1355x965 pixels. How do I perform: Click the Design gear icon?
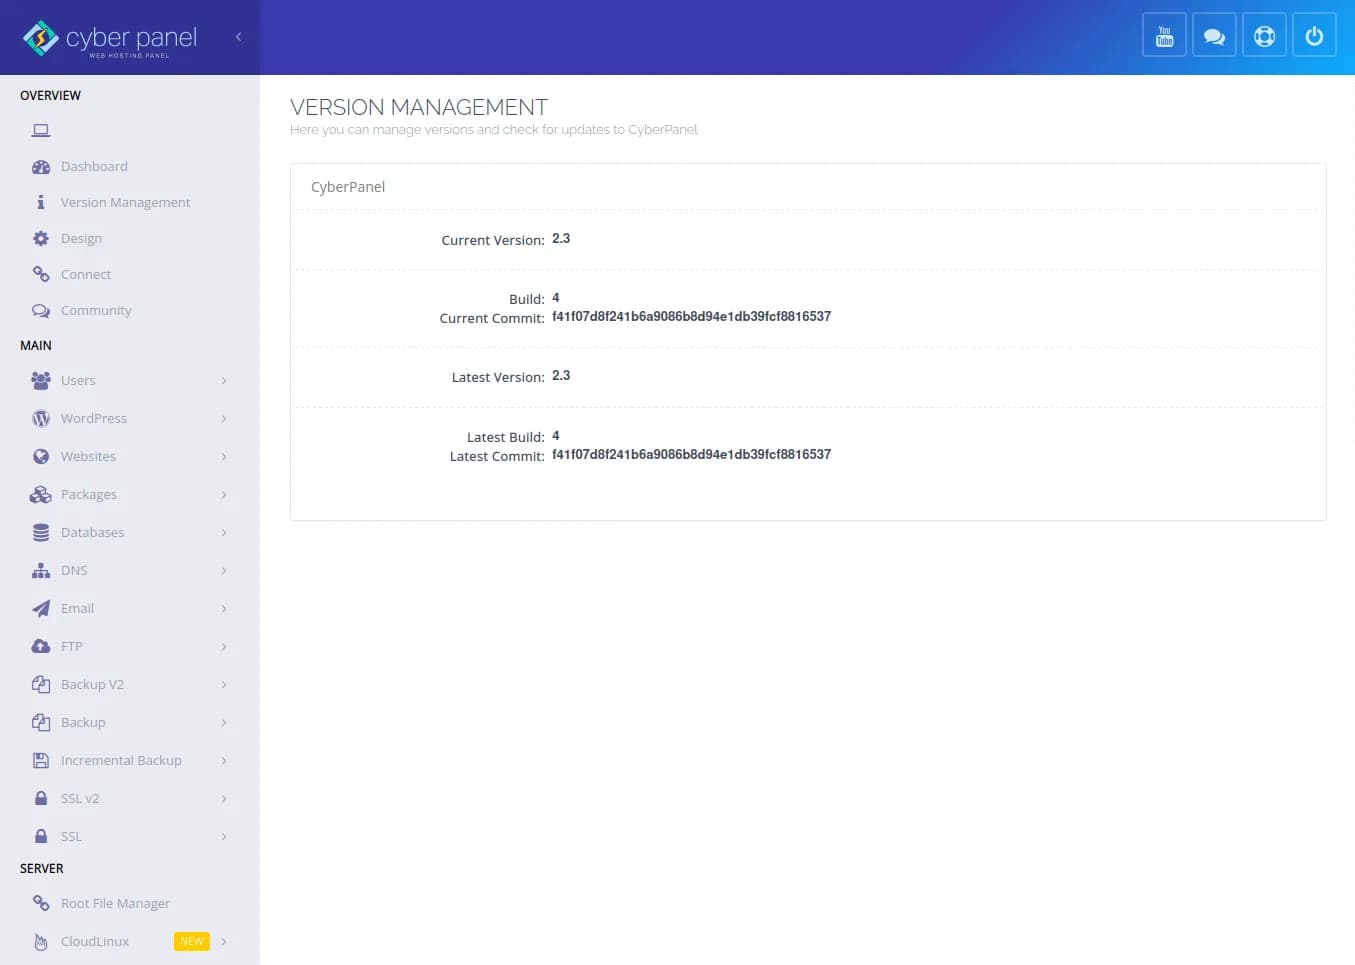pos(41,238)
